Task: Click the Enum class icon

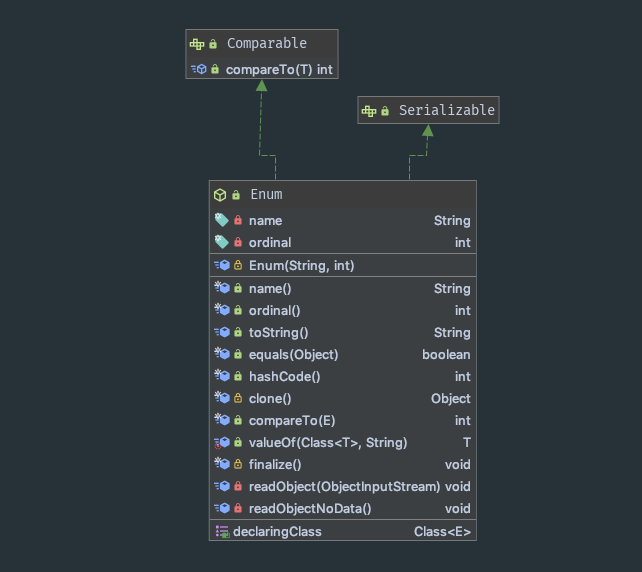Action: [220, 195]
